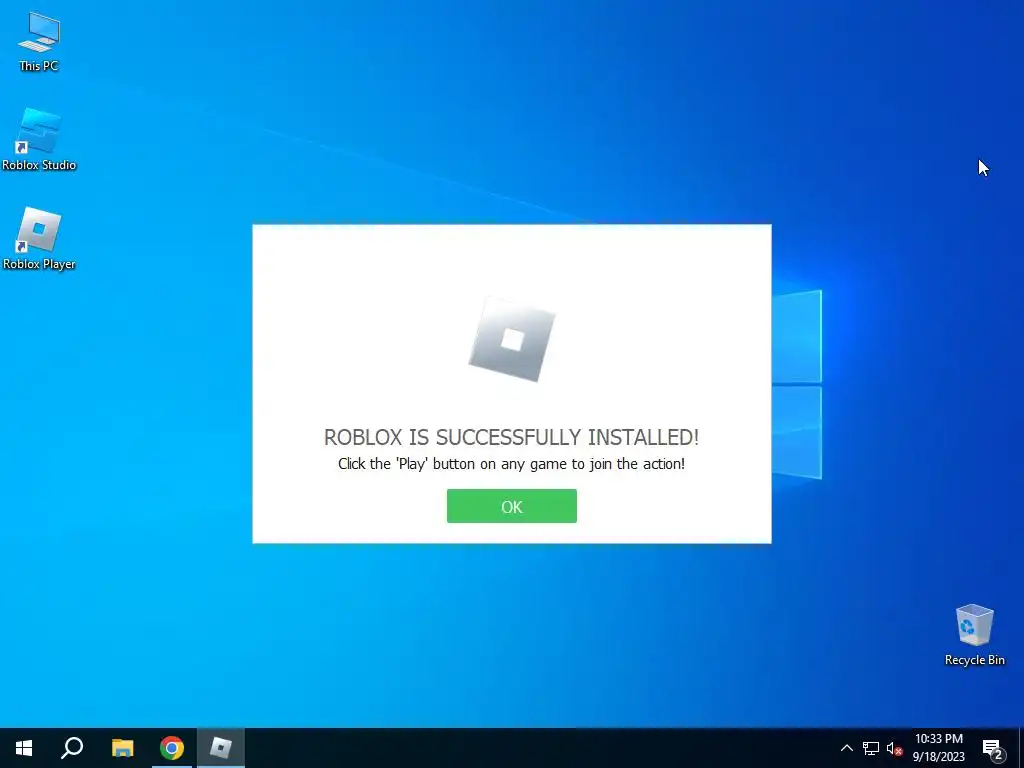Select the Recycle Bin icon
The height and width of the screenshot is (768, 1024).
[974, 635]
